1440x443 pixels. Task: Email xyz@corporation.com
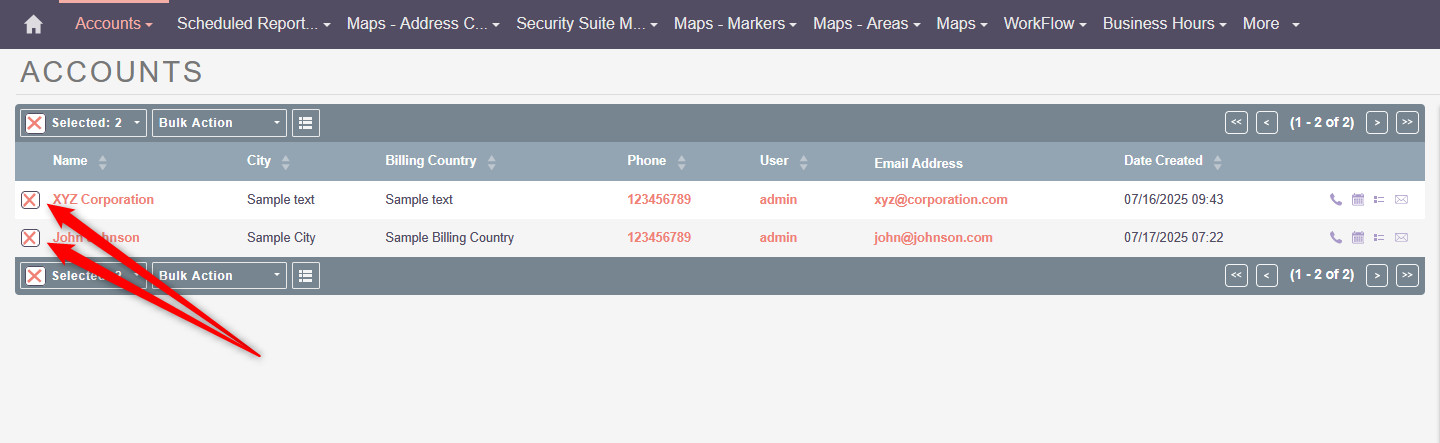click(x=941, y=200)
